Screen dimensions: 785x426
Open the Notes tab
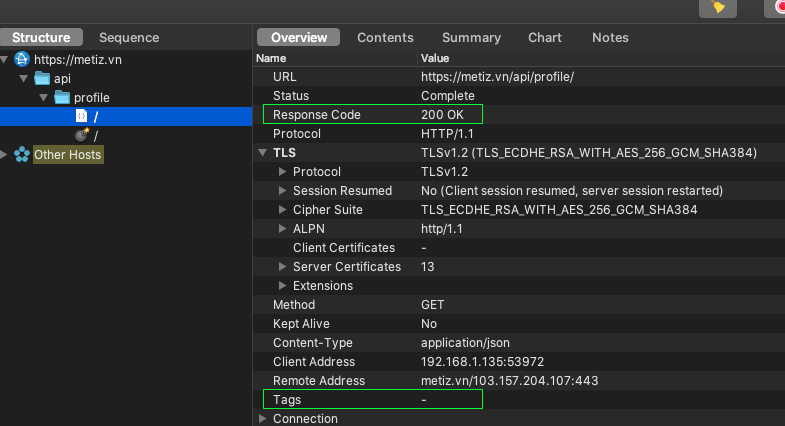(610, 38)
